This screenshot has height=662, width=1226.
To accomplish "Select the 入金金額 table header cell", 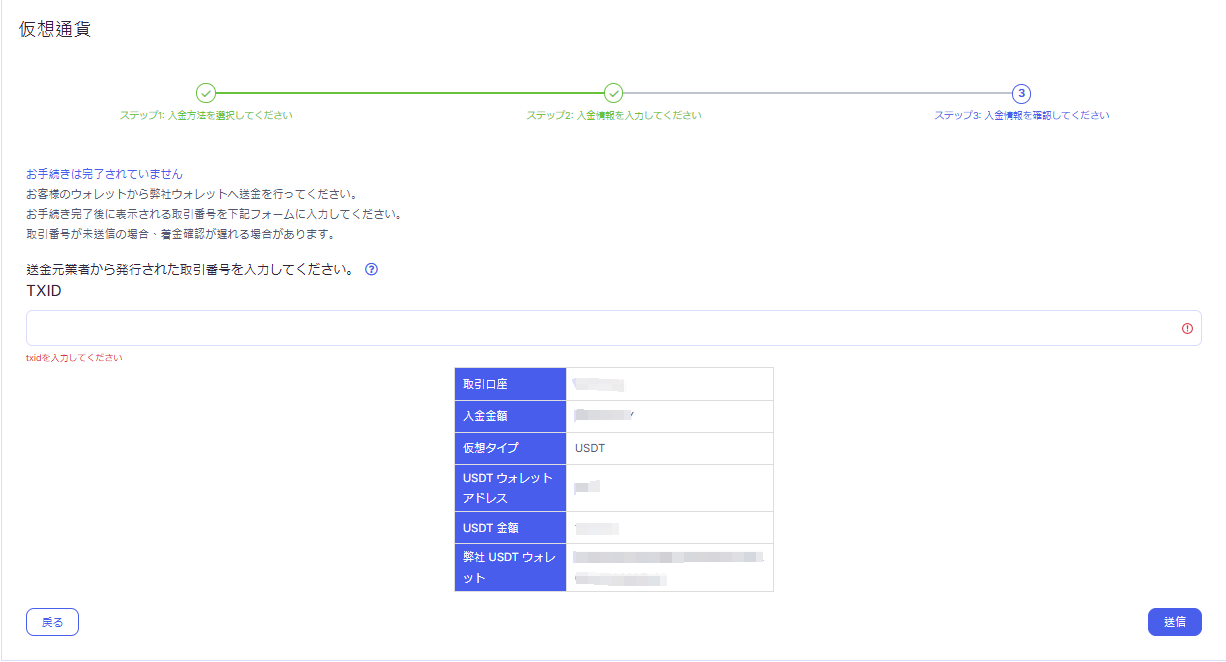I will click(x=510, y=416).
